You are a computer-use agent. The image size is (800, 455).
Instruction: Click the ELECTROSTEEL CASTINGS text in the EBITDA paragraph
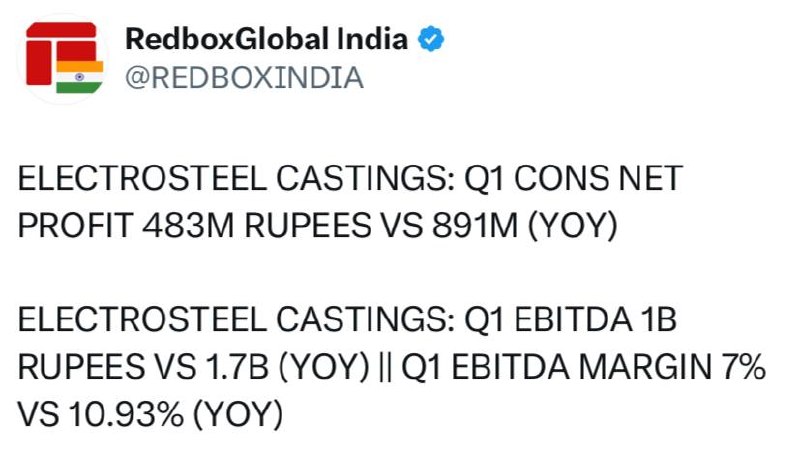click(237, 320)
